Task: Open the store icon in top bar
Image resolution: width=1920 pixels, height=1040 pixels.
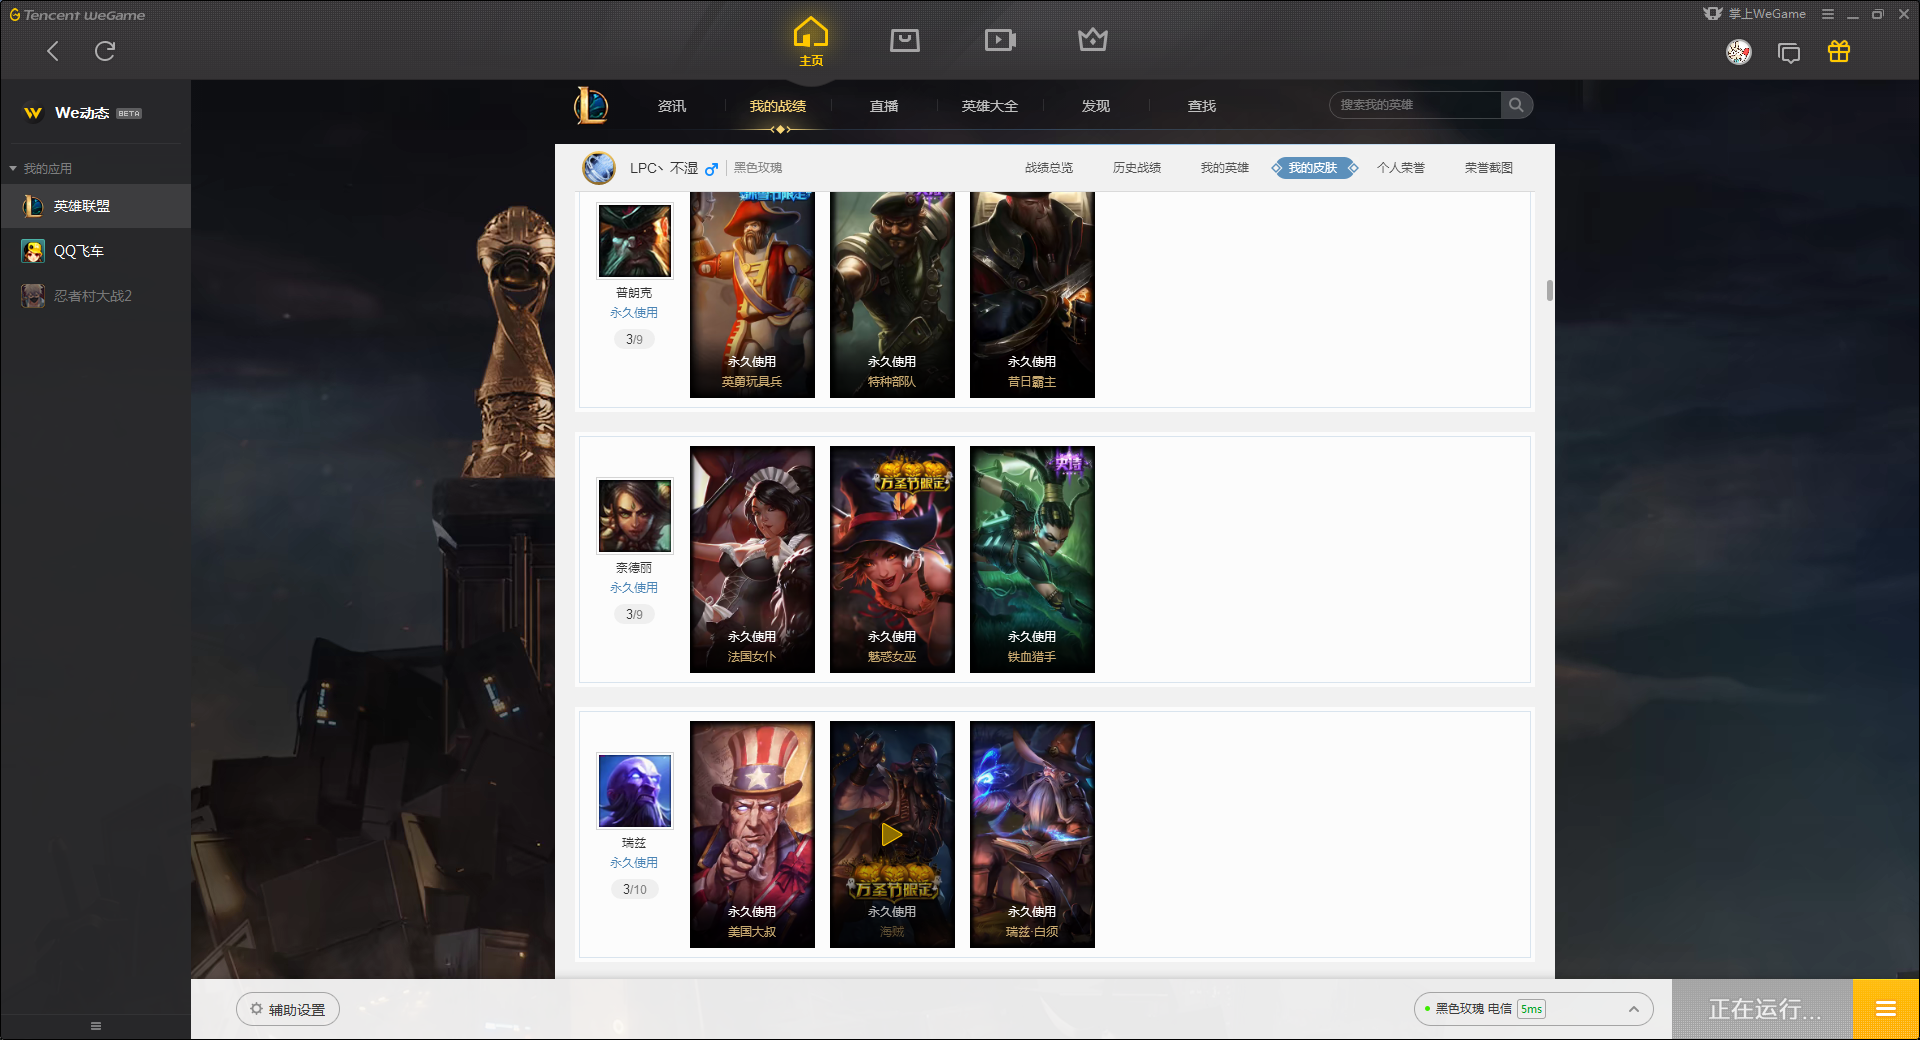Action: point(905,40)
